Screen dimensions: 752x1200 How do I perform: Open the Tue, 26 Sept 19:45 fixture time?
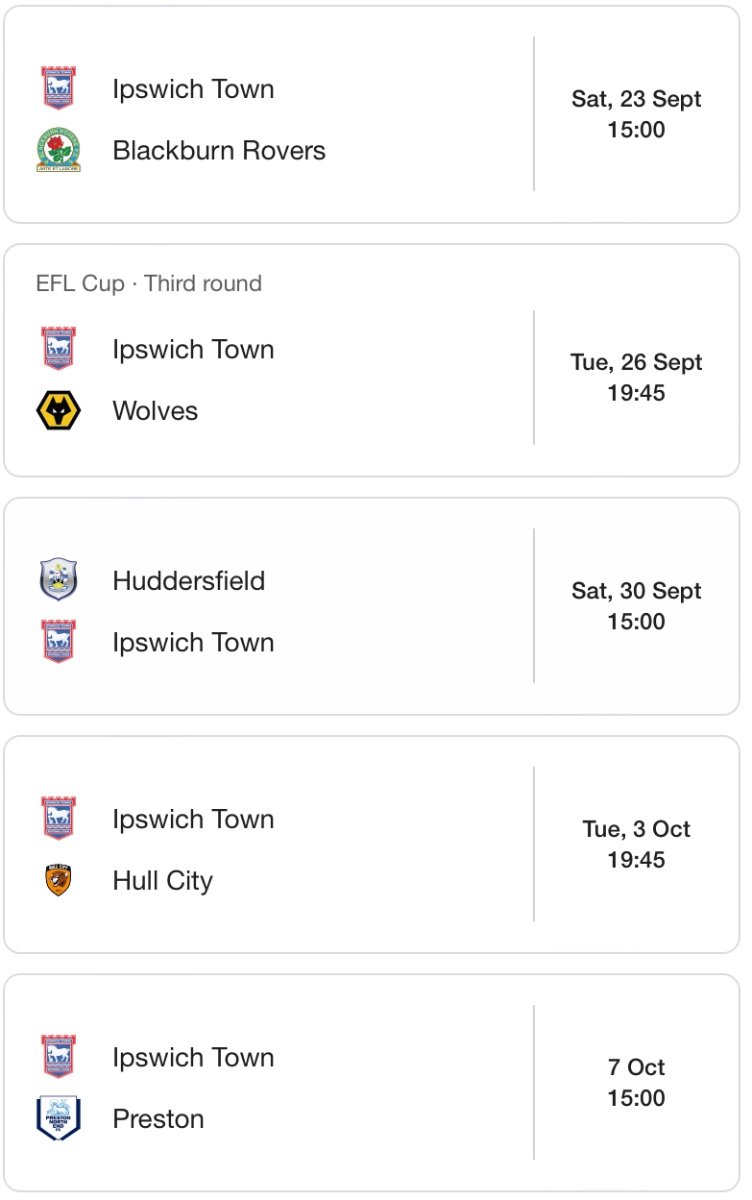[x=636, y=377]
